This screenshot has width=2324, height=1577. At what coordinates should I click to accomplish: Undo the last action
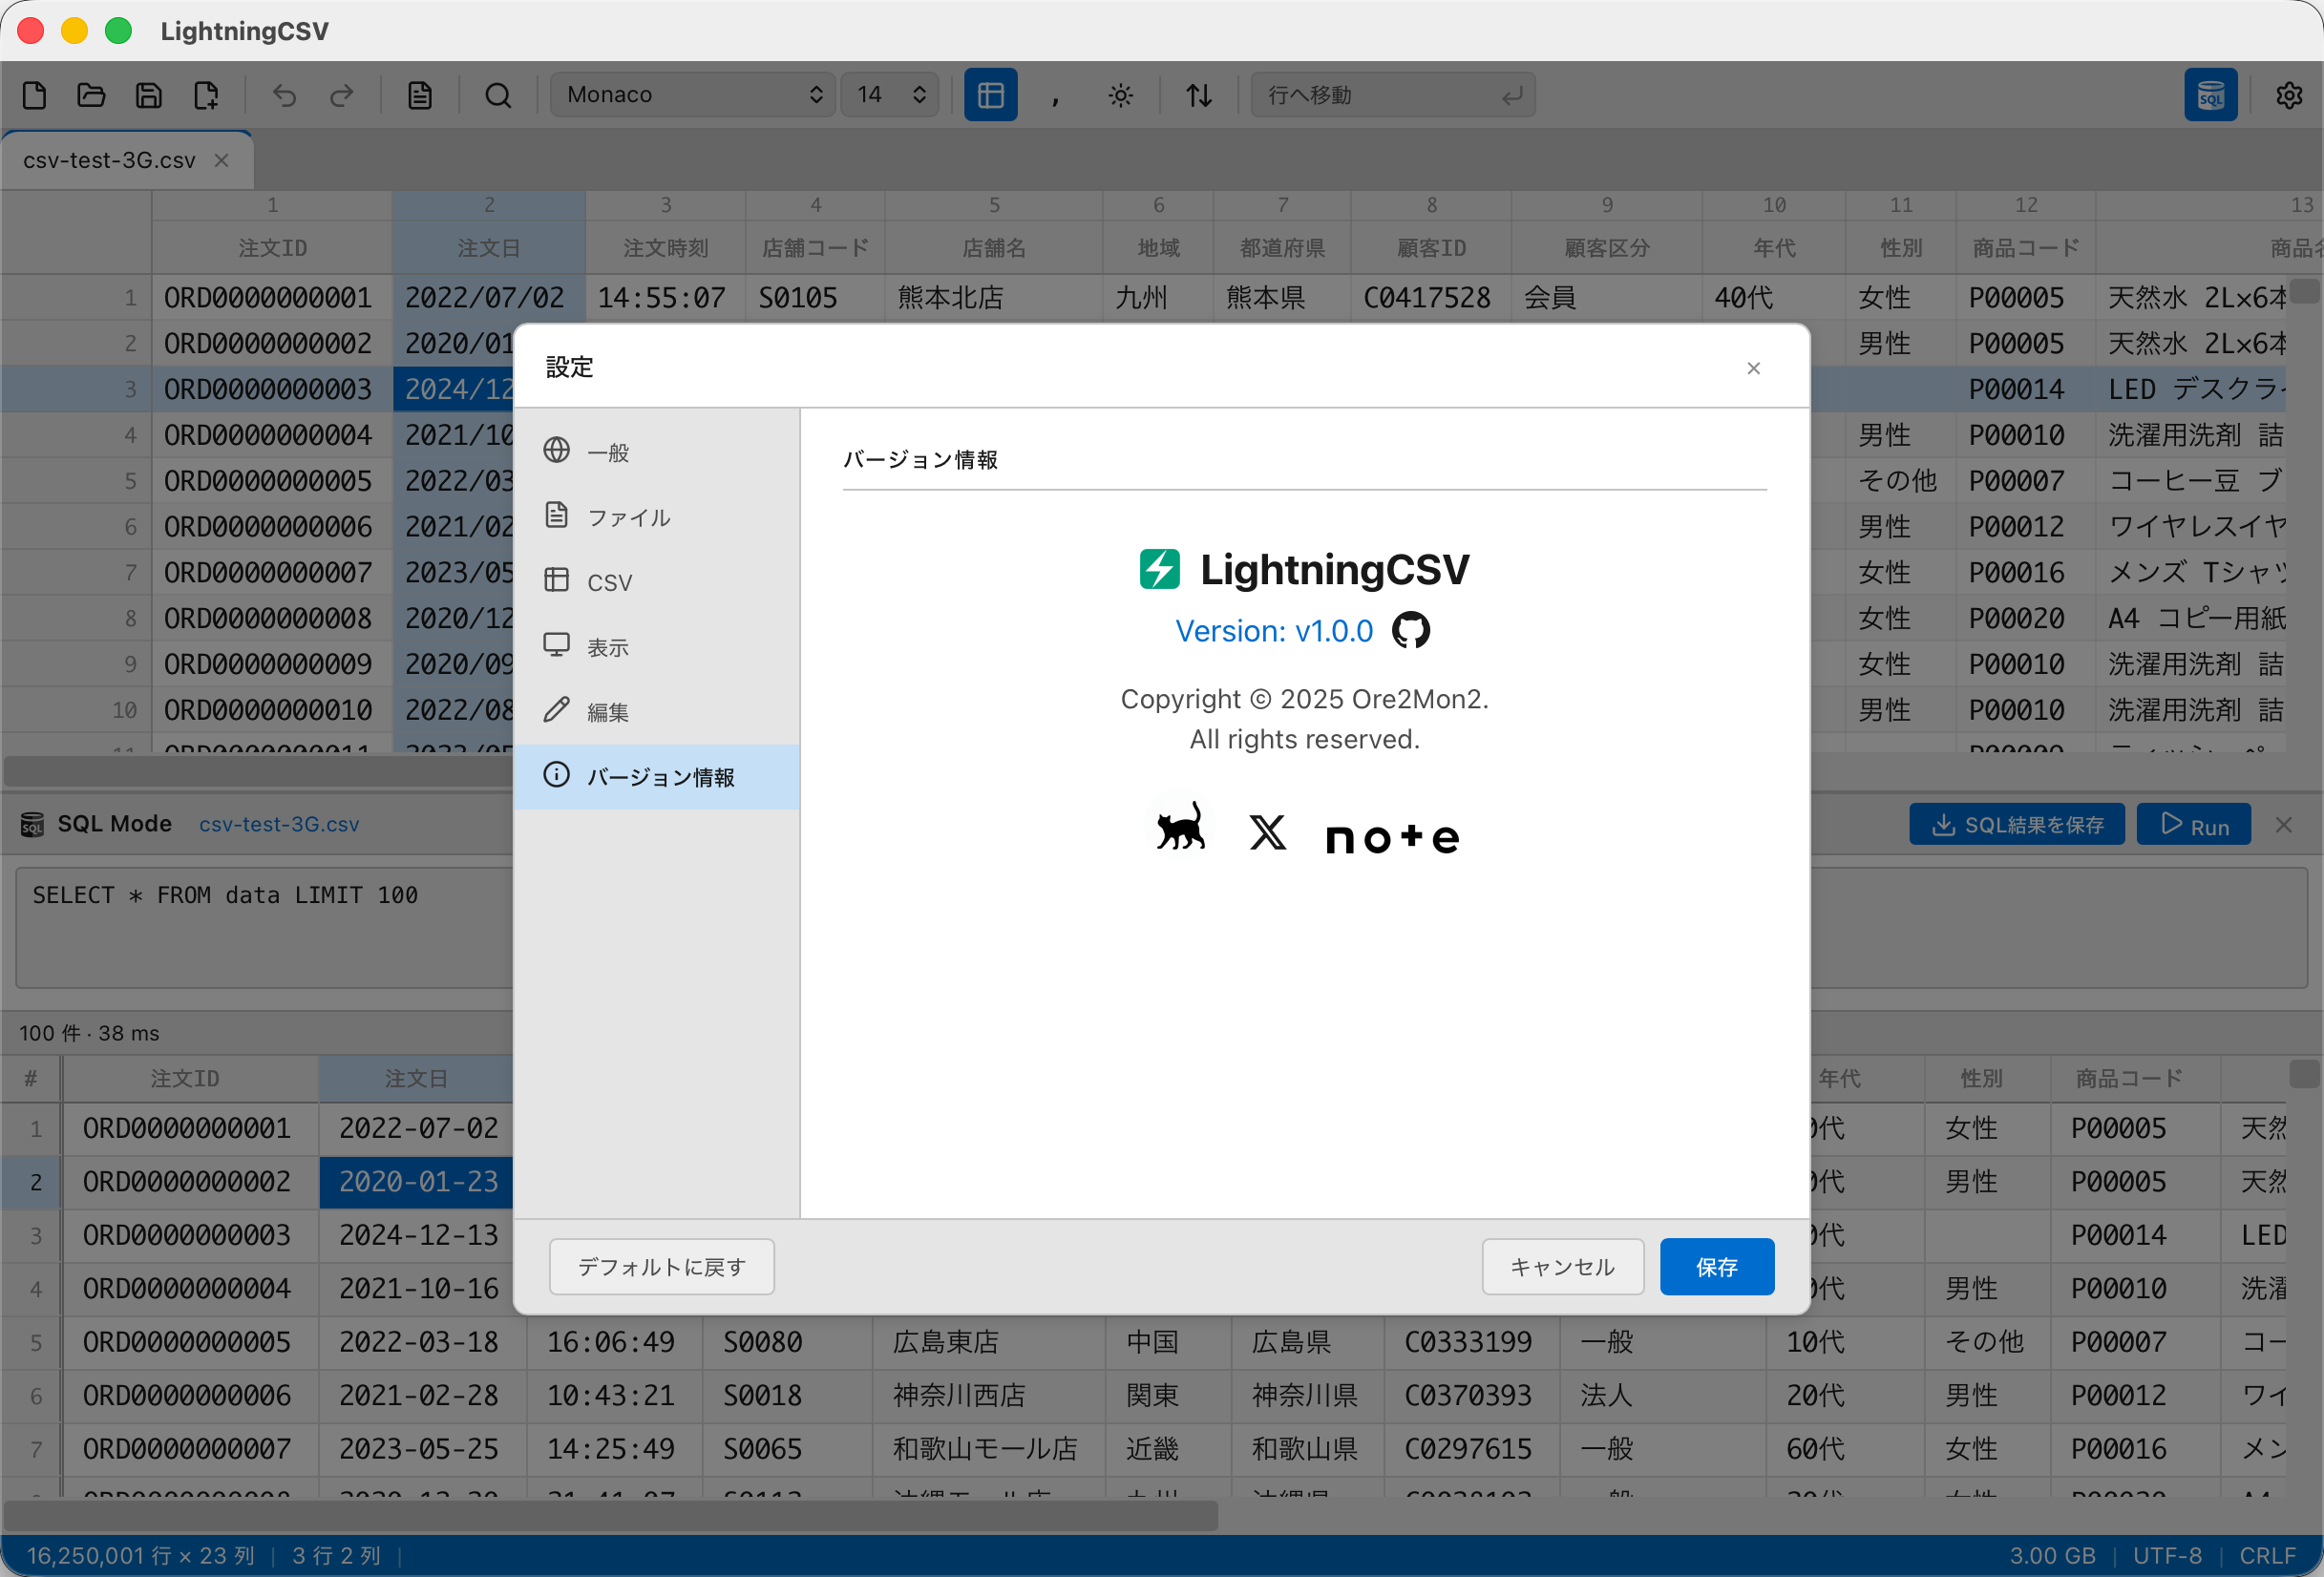[285, 95]
